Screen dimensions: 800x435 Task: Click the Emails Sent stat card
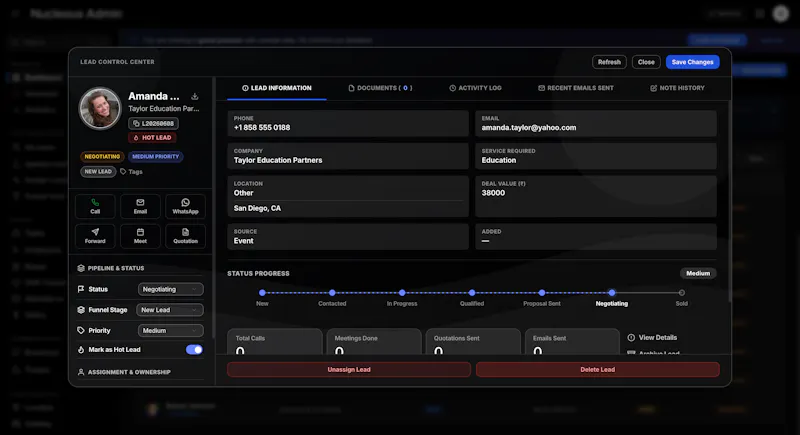(572, 342)
